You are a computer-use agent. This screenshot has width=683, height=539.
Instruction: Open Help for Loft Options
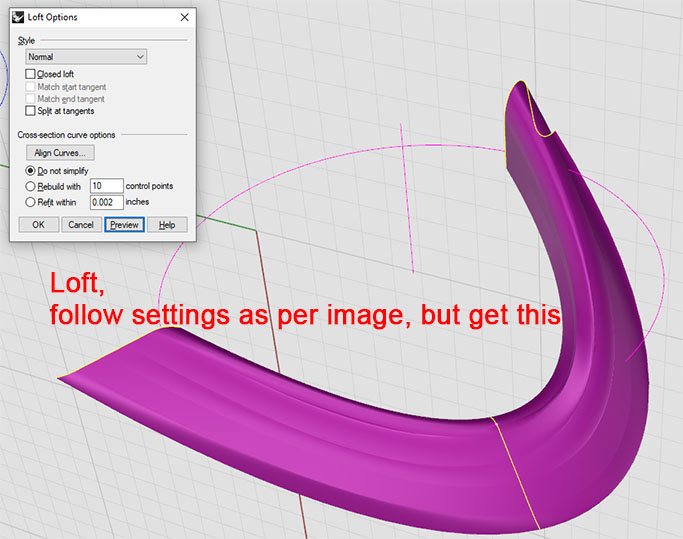[x=167, y=225]
